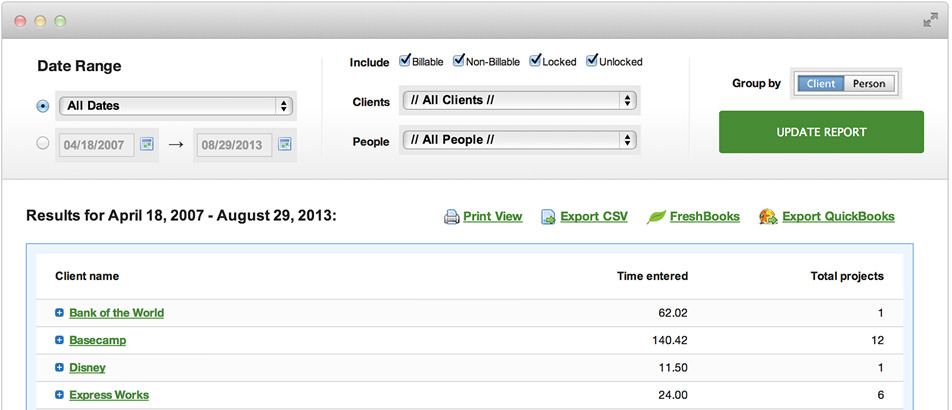Screen dimensions: 952x410
Task: Click the 04/18/2007 start date field
Action: tap(93, 145)
